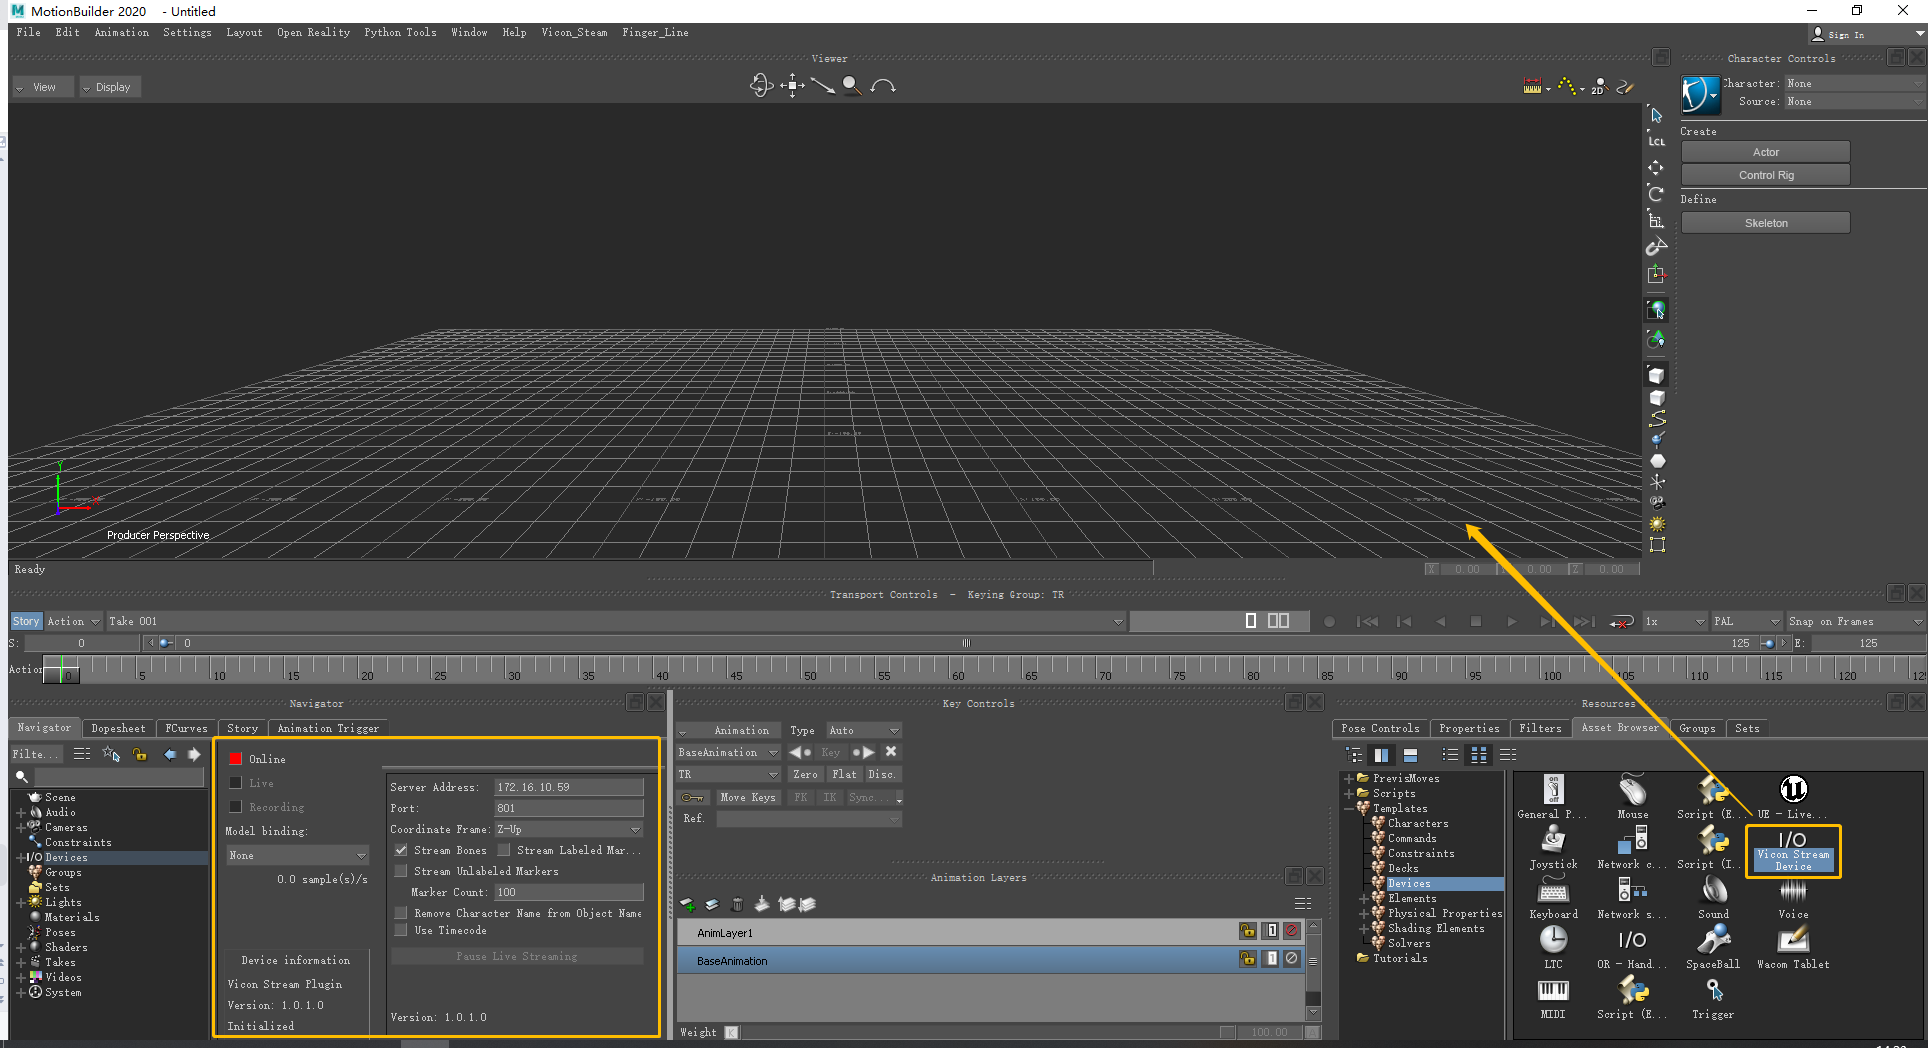Select the MIDI device icon

pos(1553,991)
